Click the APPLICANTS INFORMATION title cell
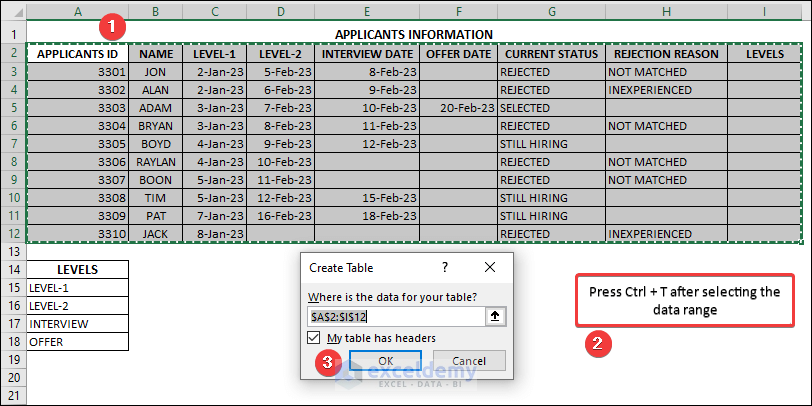The width and height of the screenshot is (812, 406). pos(414,35)
